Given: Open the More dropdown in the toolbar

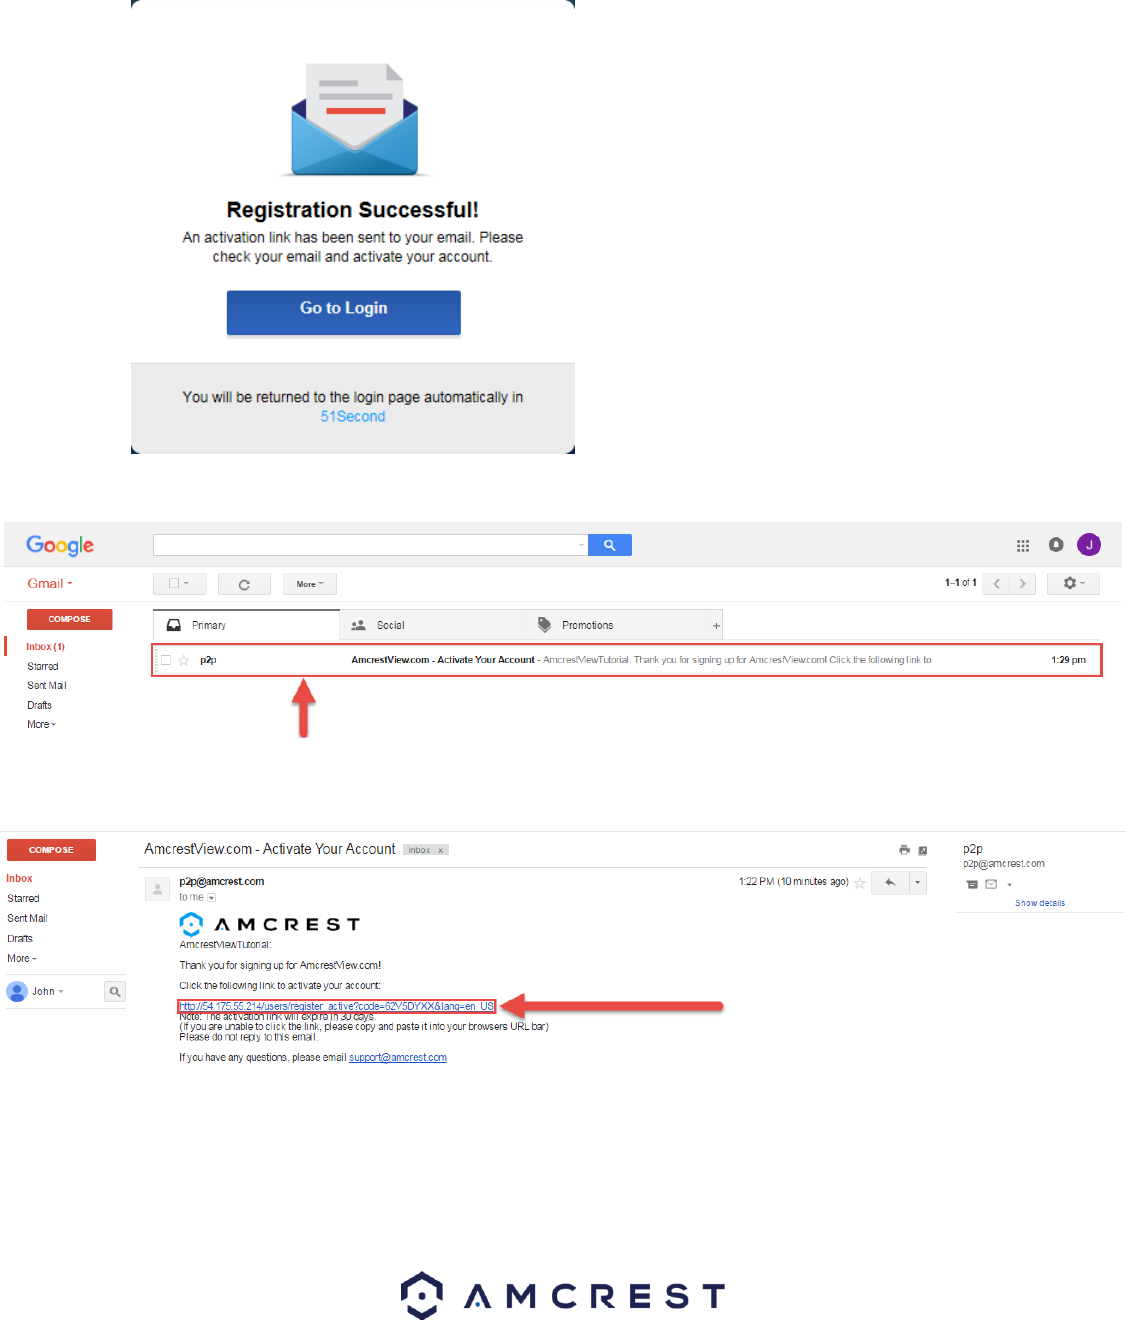Looking at the screenshot, I should (x=310, y=584).
